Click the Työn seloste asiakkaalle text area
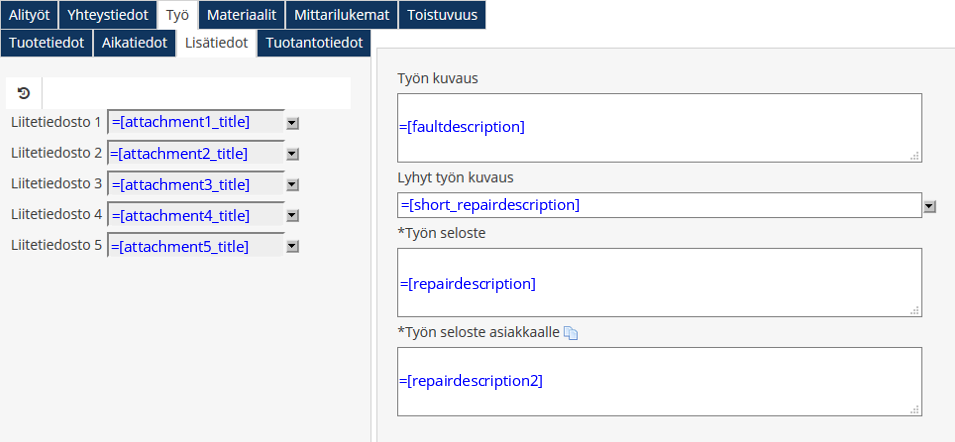 [x=658, y=381]
